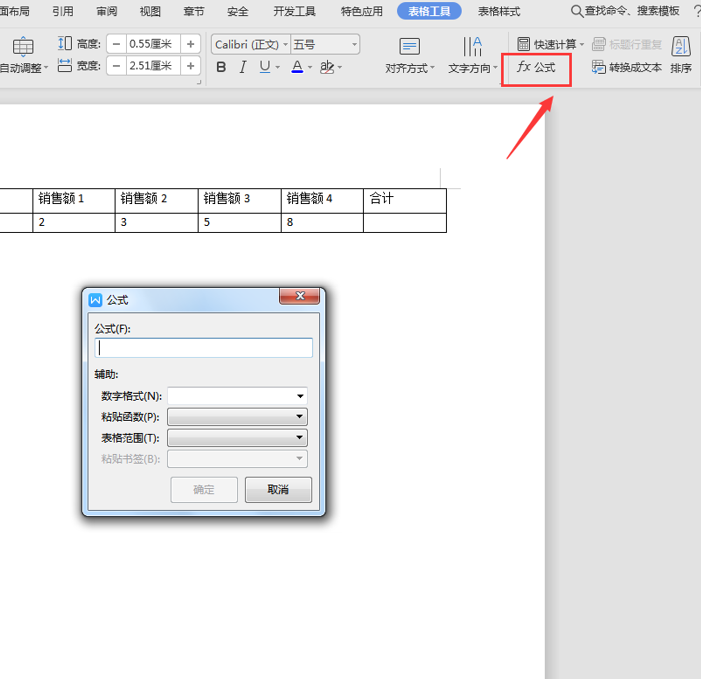Click convert to text (转换成文本)

(x=627, y=67)
